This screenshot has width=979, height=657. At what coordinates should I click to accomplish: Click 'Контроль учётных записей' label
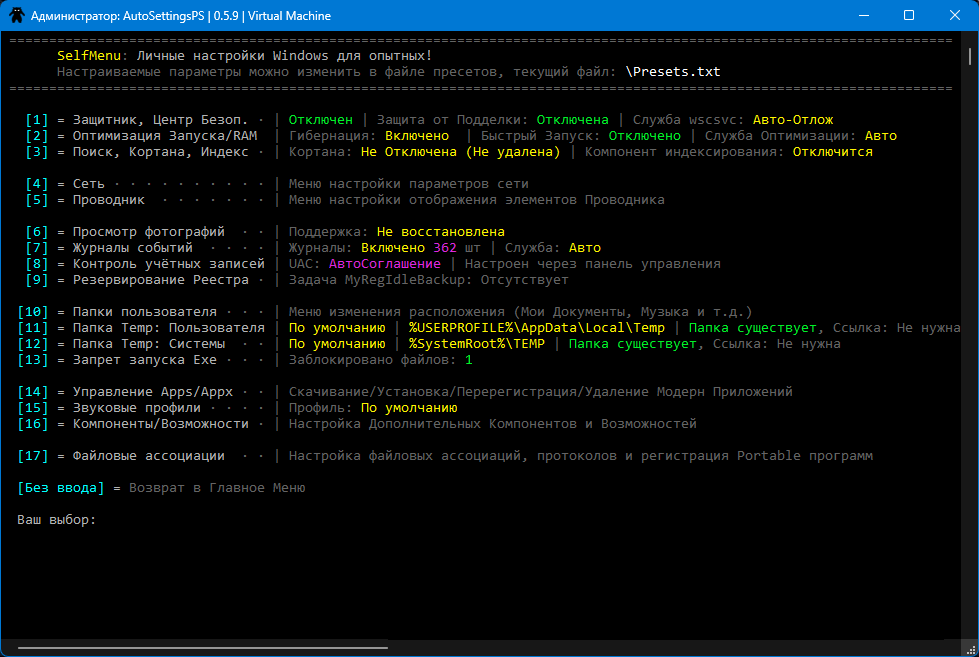(169, 264)
